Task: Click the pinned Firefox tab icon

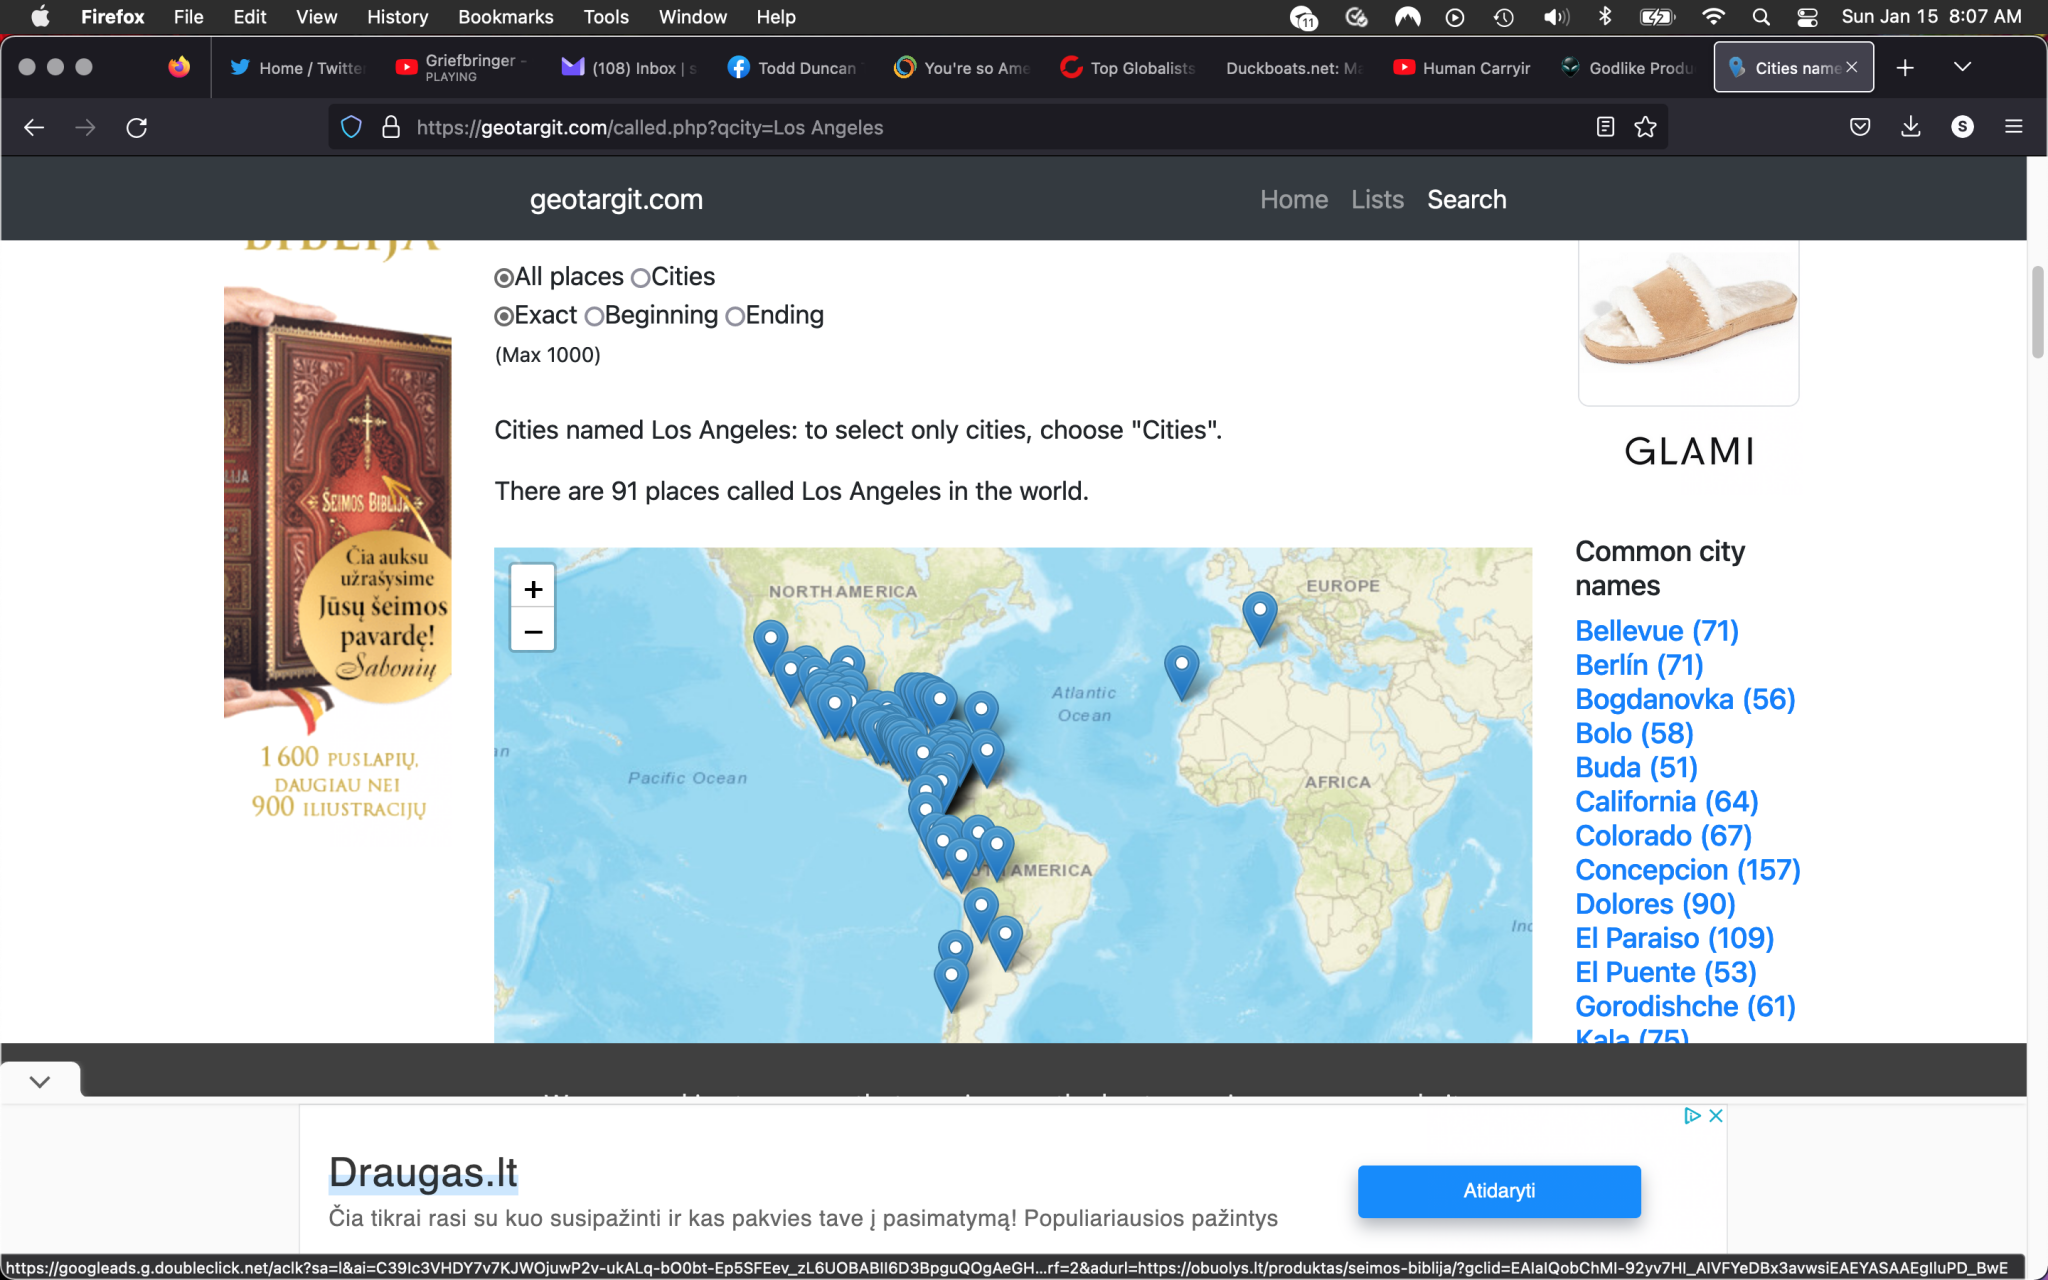Action: click(x=179, y=67)
